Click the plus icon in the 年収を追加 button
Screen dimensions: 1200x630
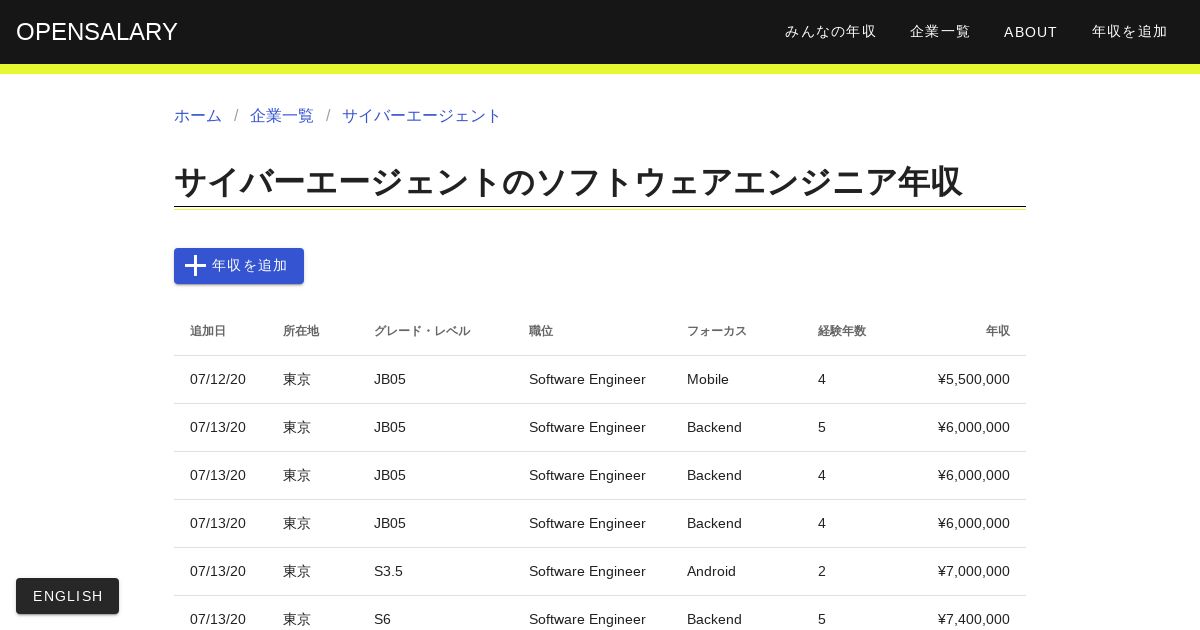pyautogui.click(x=195, y=266)
